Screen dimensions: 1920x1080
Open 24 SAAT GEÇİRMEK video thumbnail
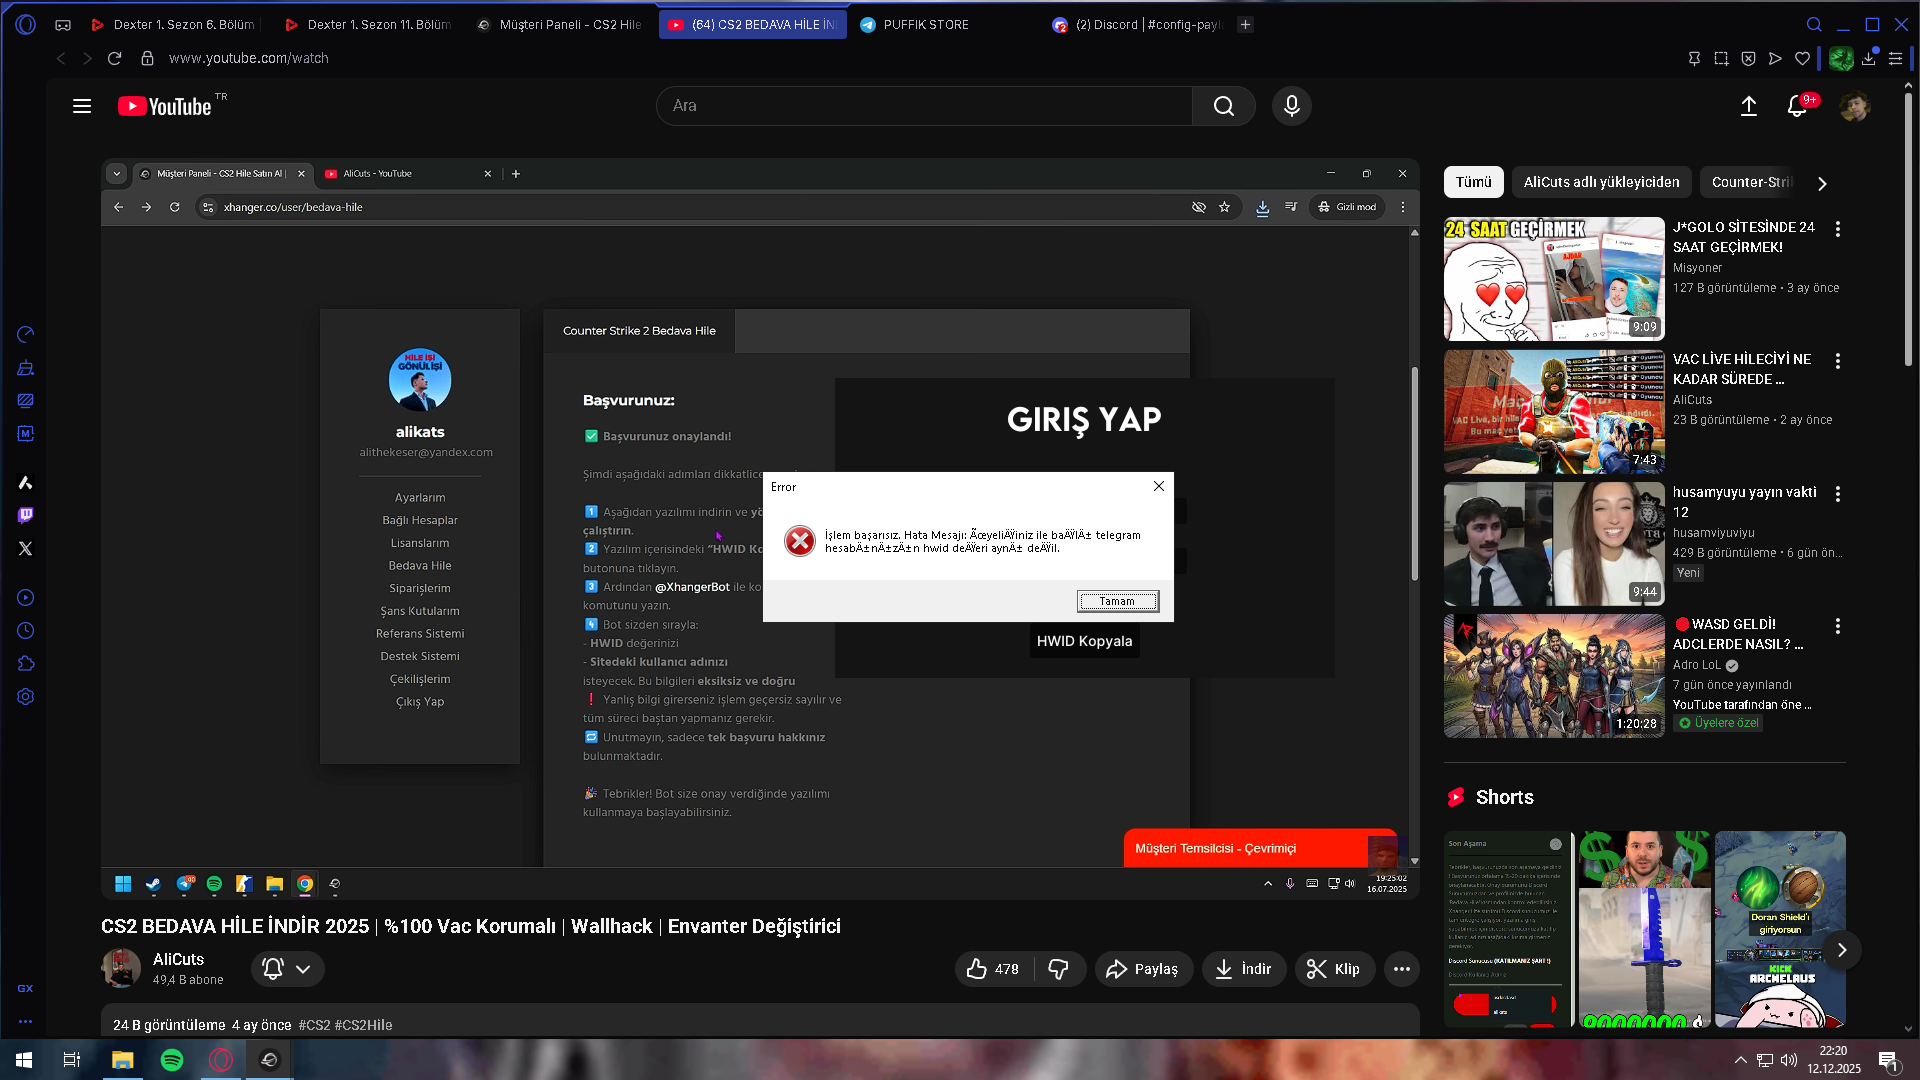[x=1554, y=279]
